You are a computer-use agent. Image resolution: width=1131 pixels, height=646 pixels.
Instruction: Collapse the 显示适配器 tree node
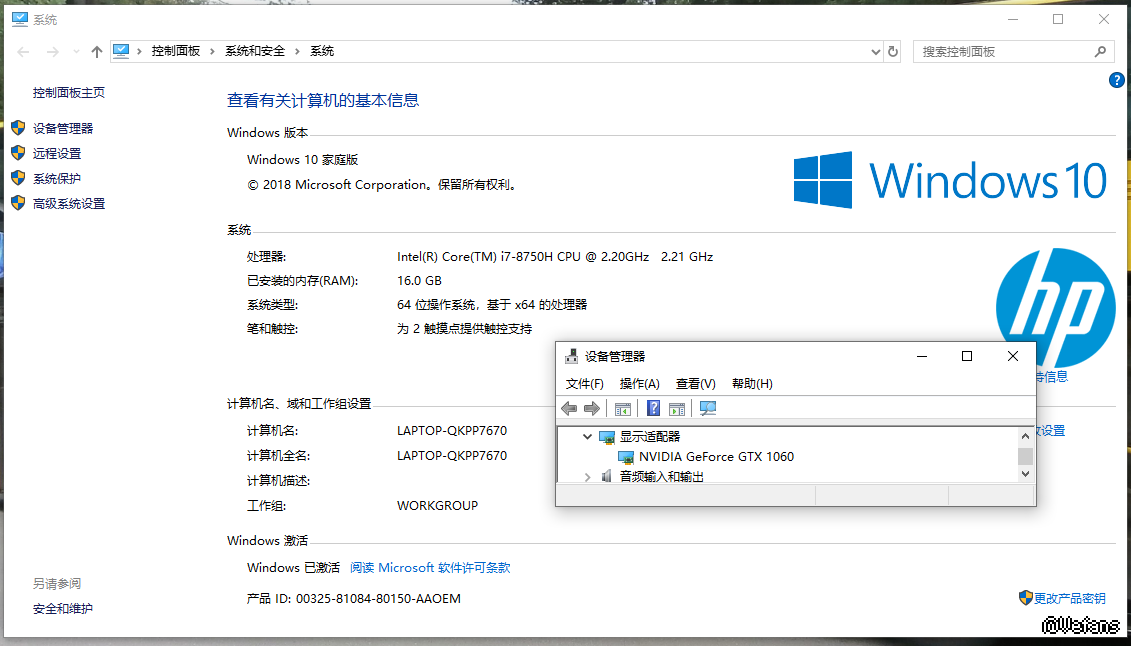tap(587, 437)
